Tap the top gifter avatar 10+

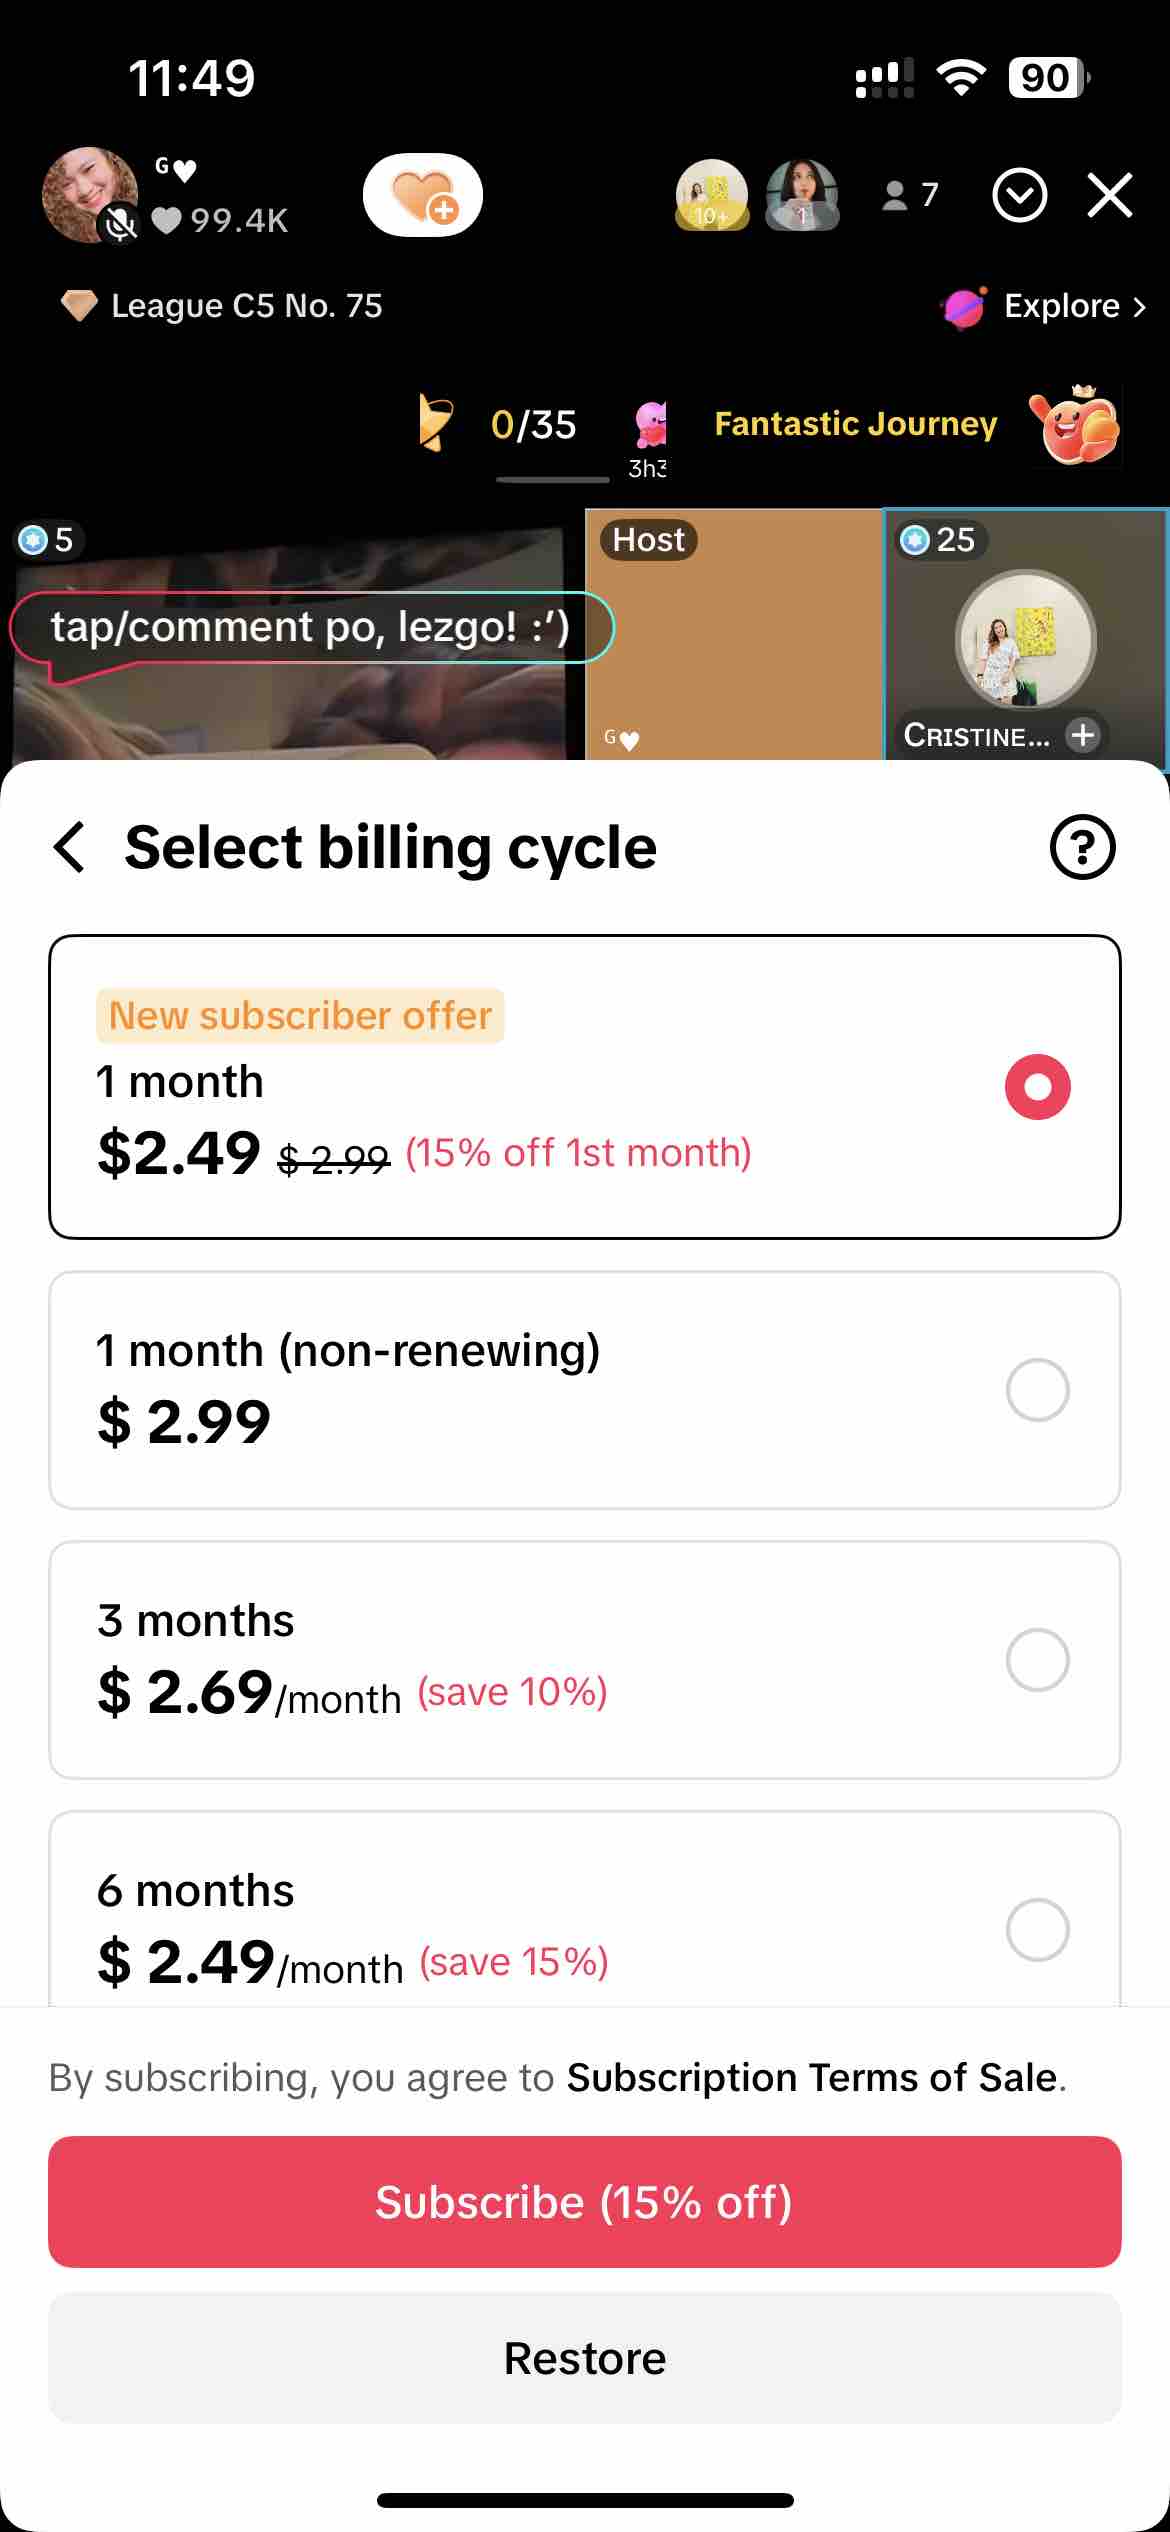click(x=711, y=195)
